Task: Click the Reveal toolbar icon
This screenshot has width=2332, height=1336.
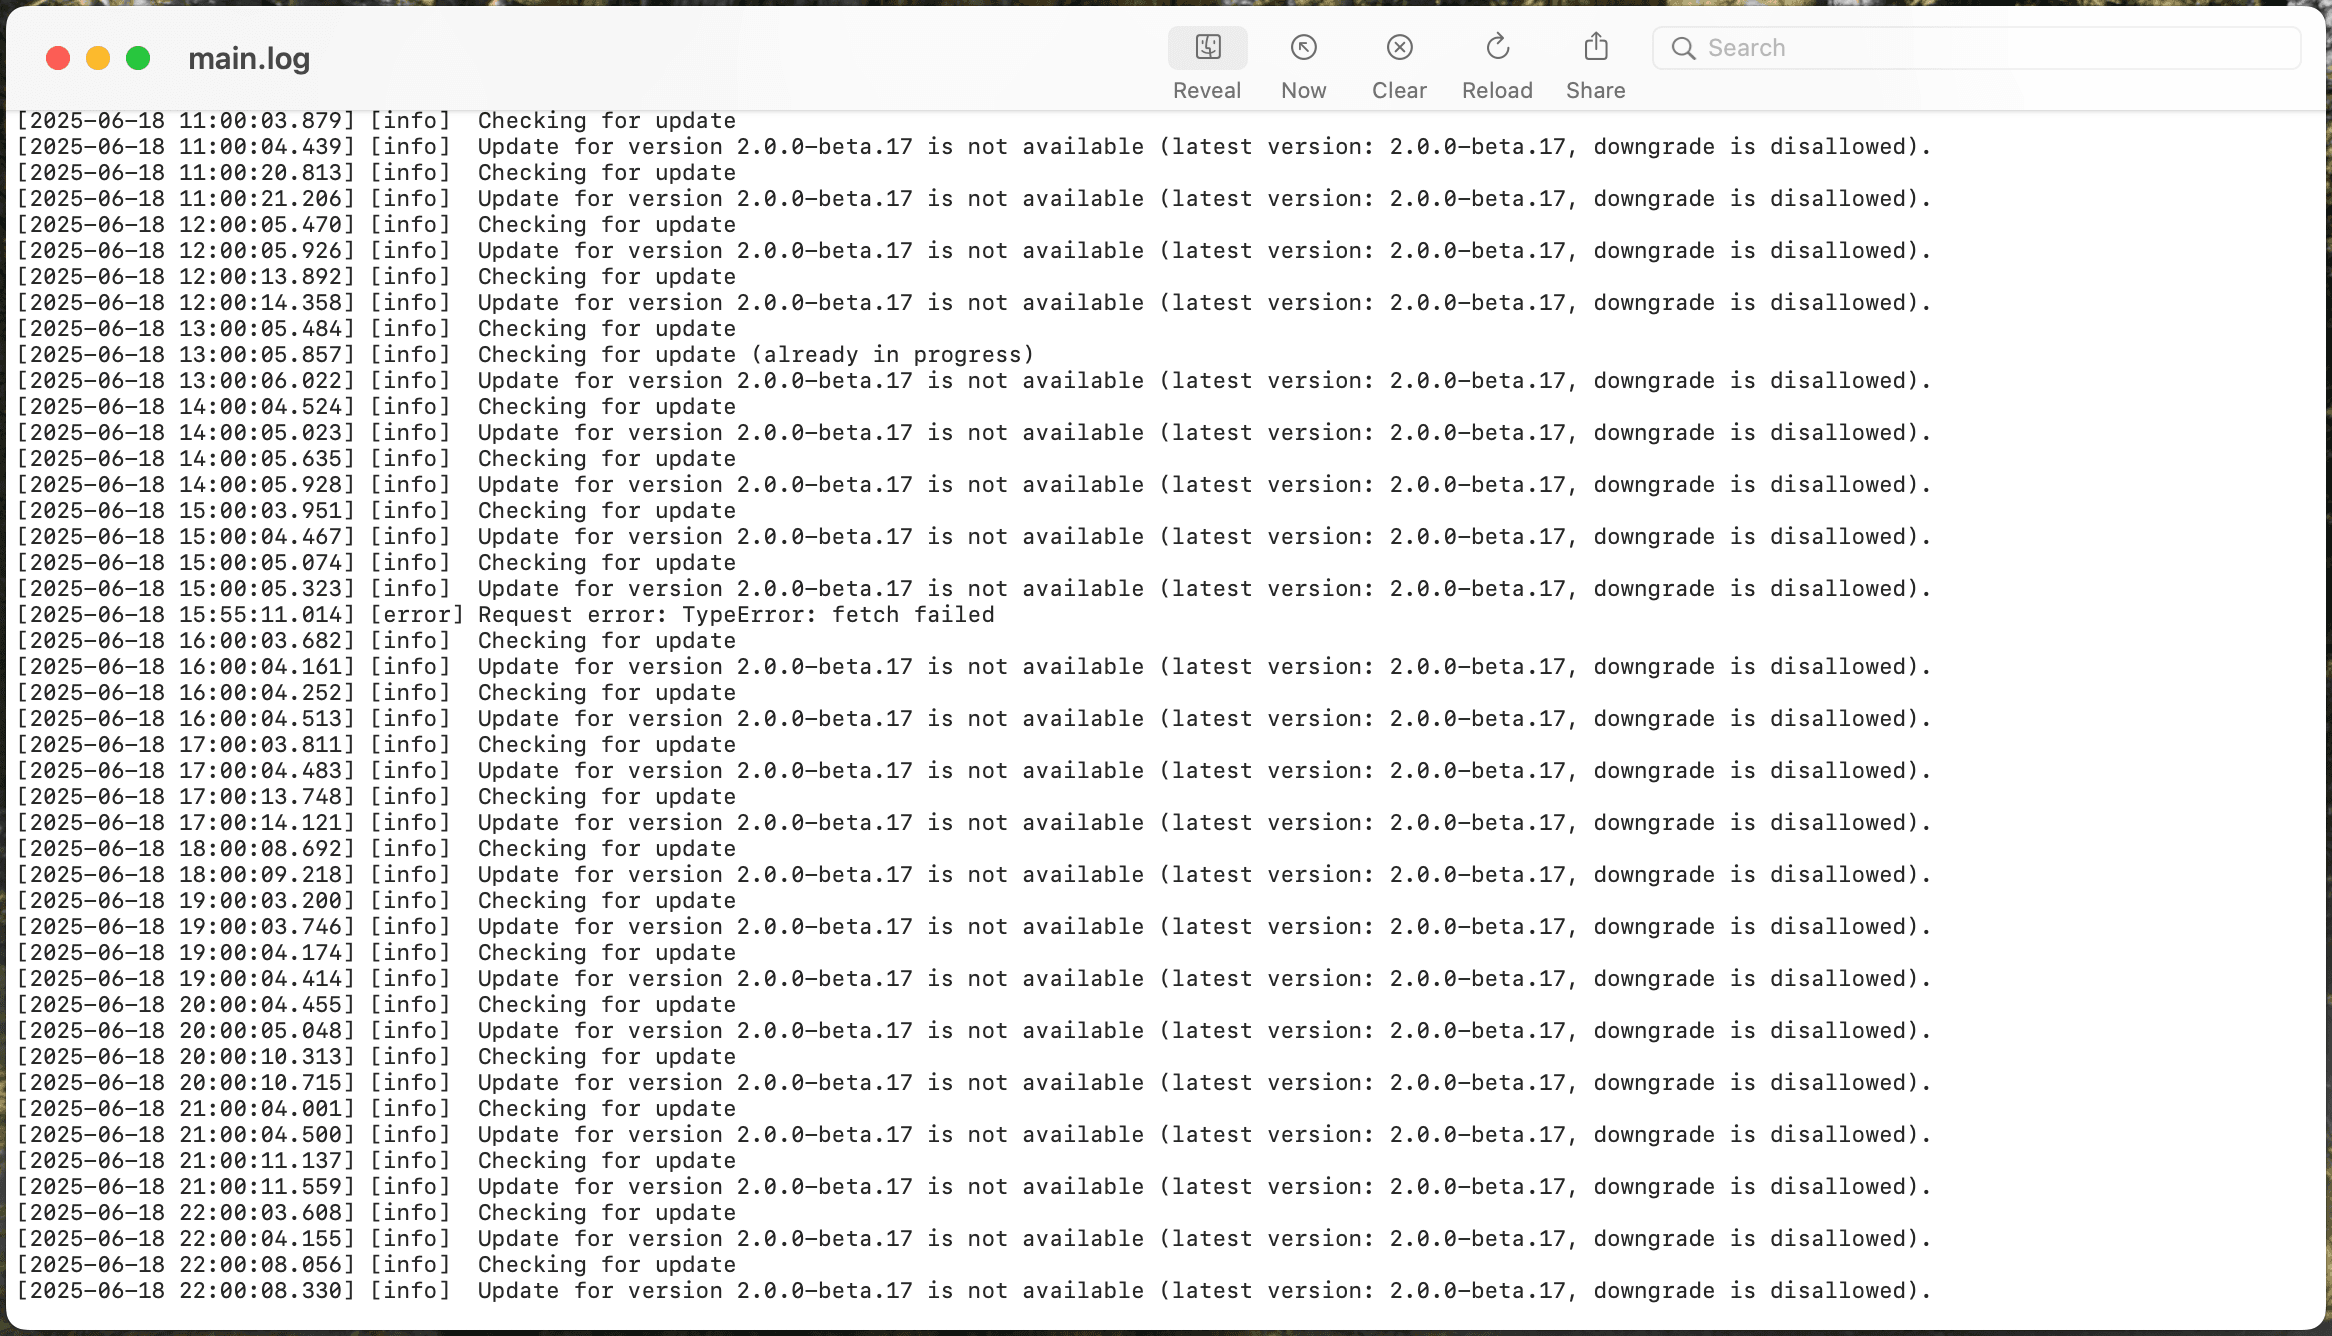Action: tap(1207, 47)
